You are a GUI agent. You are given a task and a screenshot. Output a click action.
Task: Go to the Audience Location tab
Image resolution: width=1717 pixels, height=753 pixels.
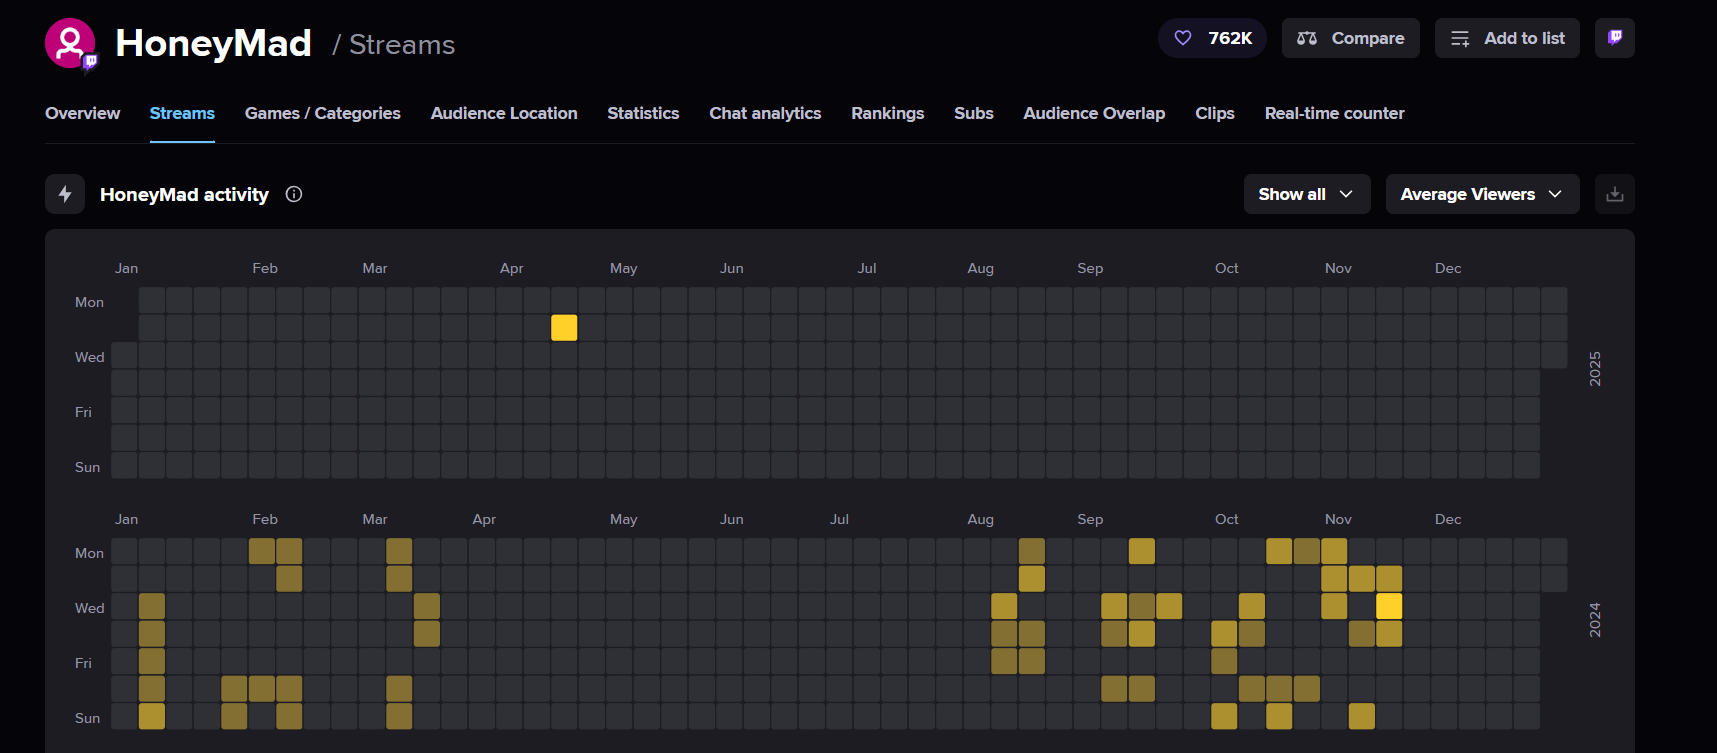(x=504, y=113)
